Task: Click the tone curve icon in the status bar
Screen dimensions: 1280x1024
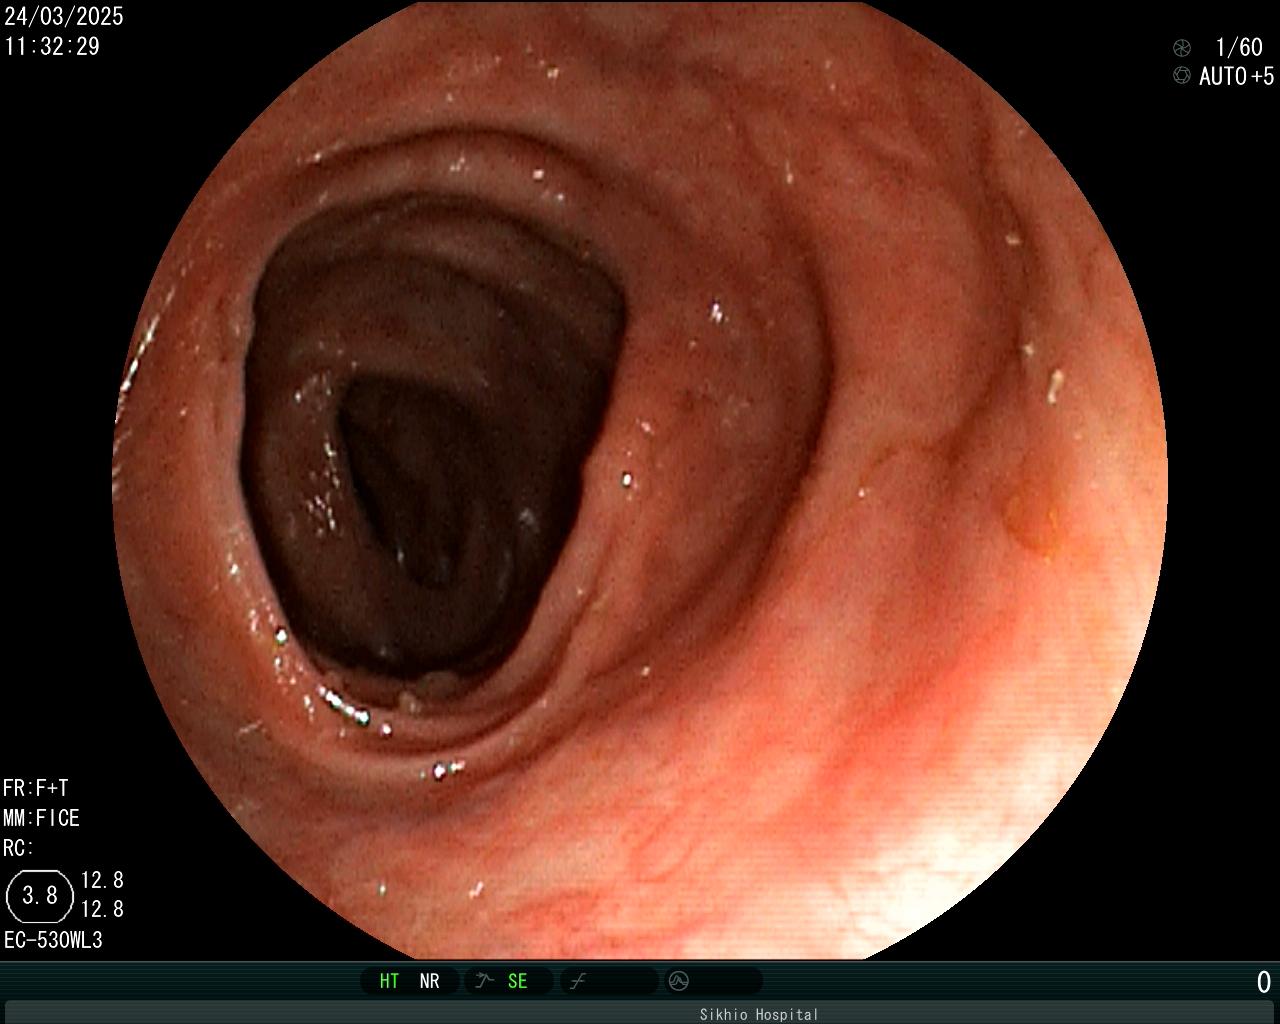Action: [577, 981]
